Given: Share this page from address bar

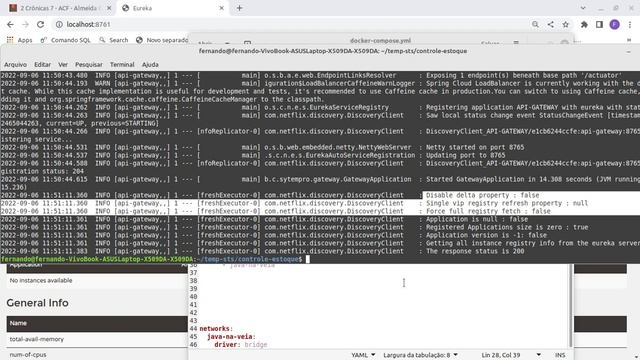Looking at the screenshot, I should pos(550,24).
